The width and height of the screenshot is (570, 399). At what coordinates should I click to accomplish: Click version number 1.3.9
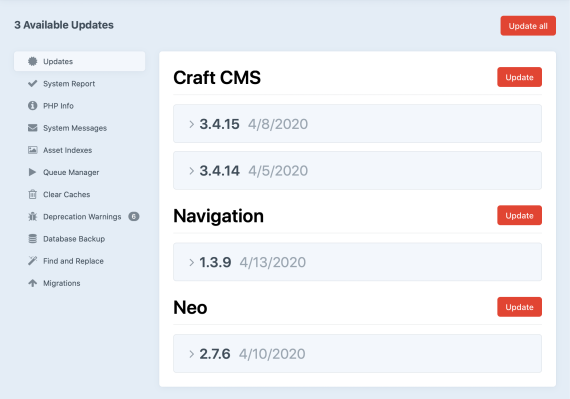[x=215, y=262]
